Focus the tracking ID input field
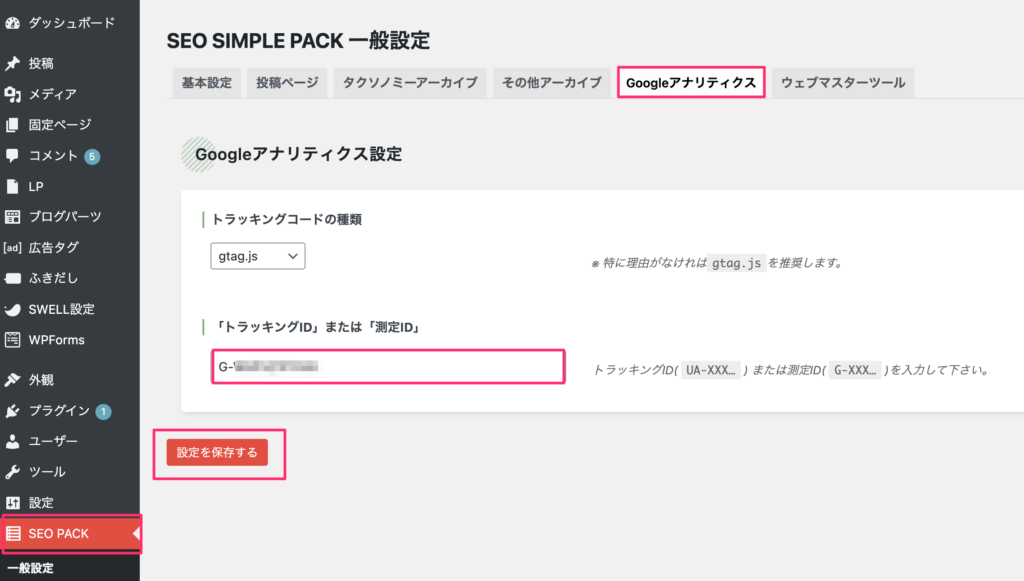This screenshot has width=1024, height=581. [x=388, y=367]
